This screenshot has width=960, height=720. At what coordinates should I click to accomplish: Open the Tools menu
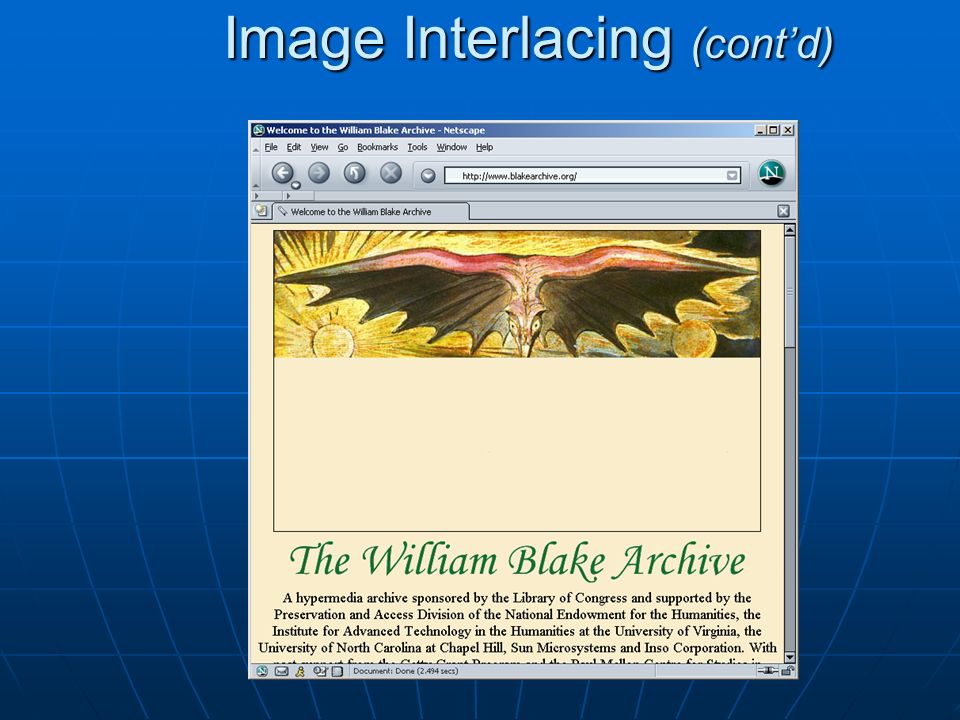(417, 147)
